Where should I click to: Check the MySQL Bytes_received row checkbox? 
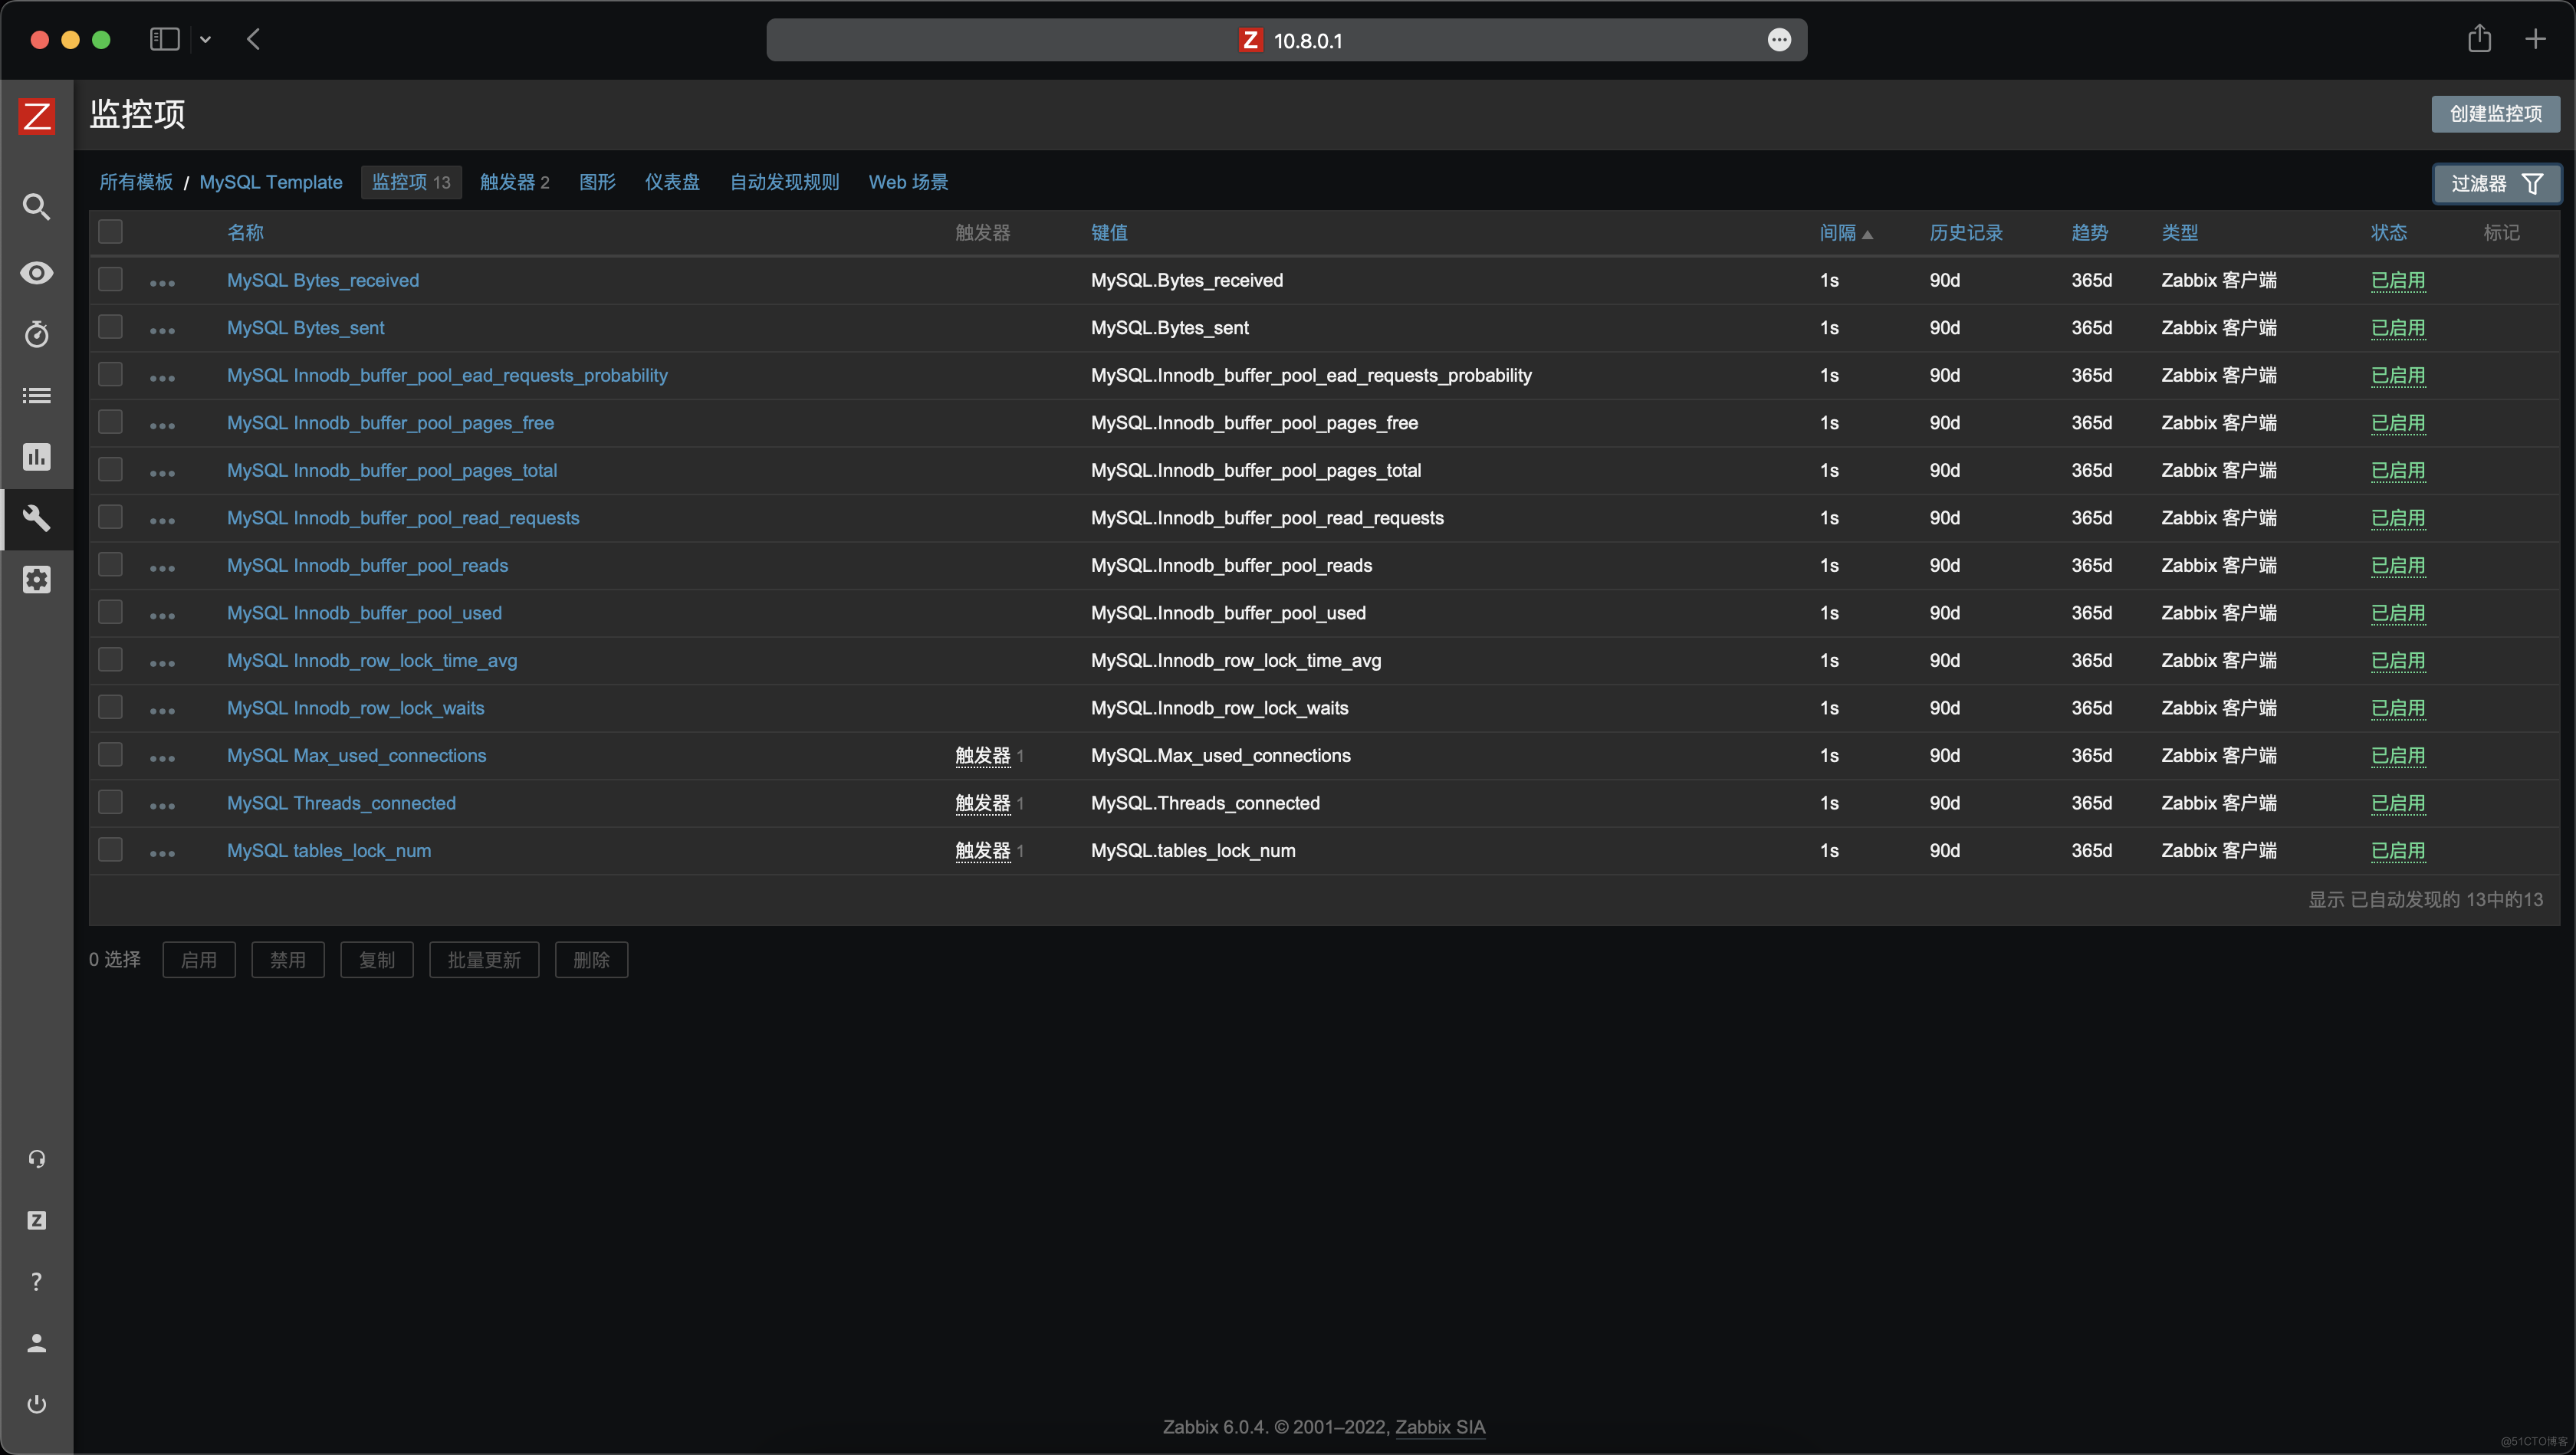[110, 279]
